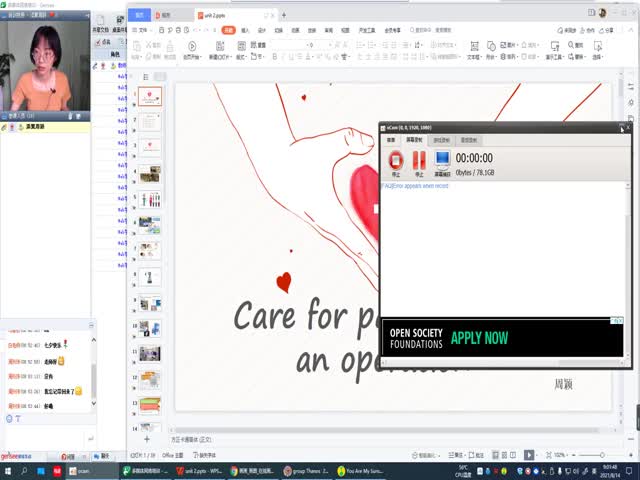Adjust the zoom slider in status bar
640x480 pixels.
(x=600, y=453)
